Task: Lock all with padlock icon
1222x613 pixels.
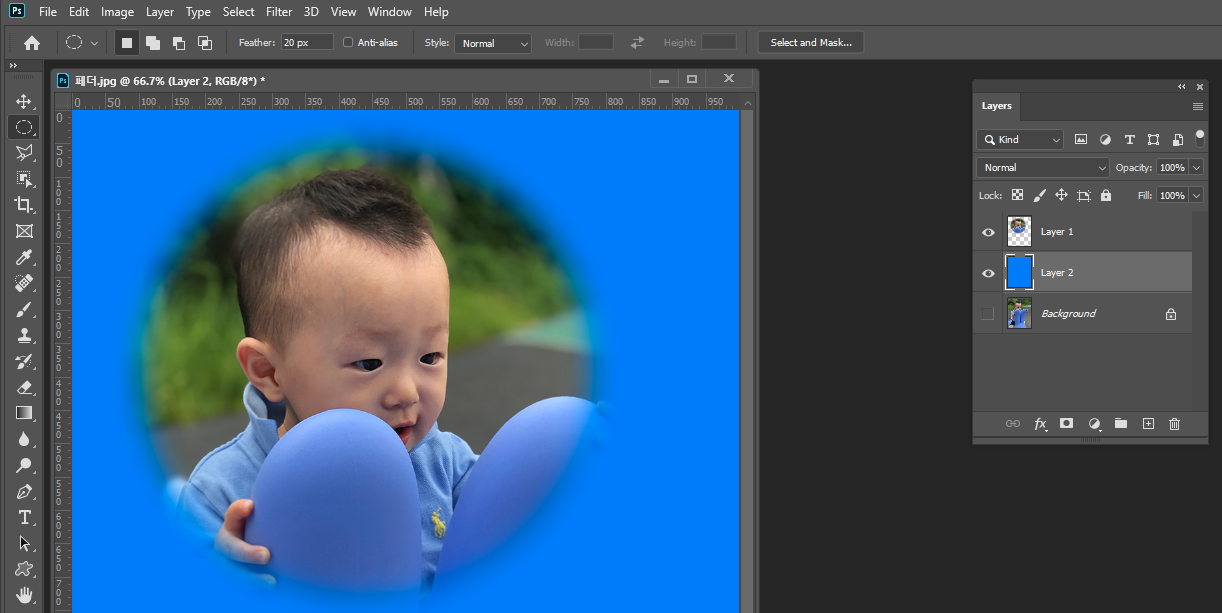Action: [1105, 196]
